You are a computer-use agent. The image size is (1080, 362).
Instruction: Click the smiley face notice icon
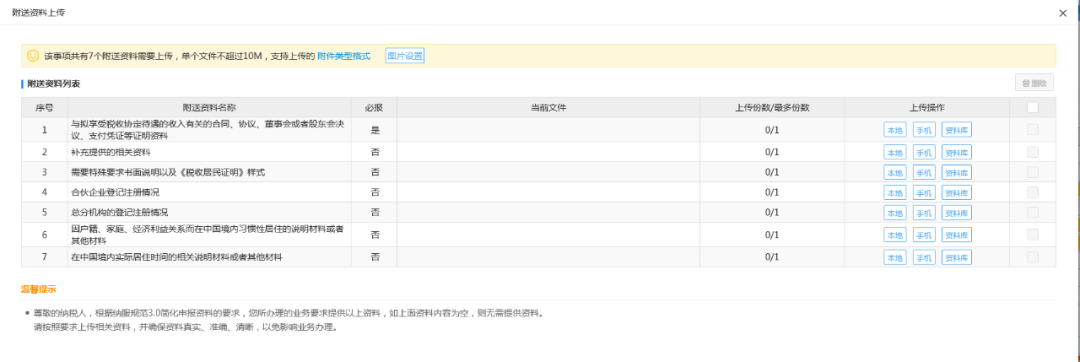pyautogui.click(x=32, y=55)
